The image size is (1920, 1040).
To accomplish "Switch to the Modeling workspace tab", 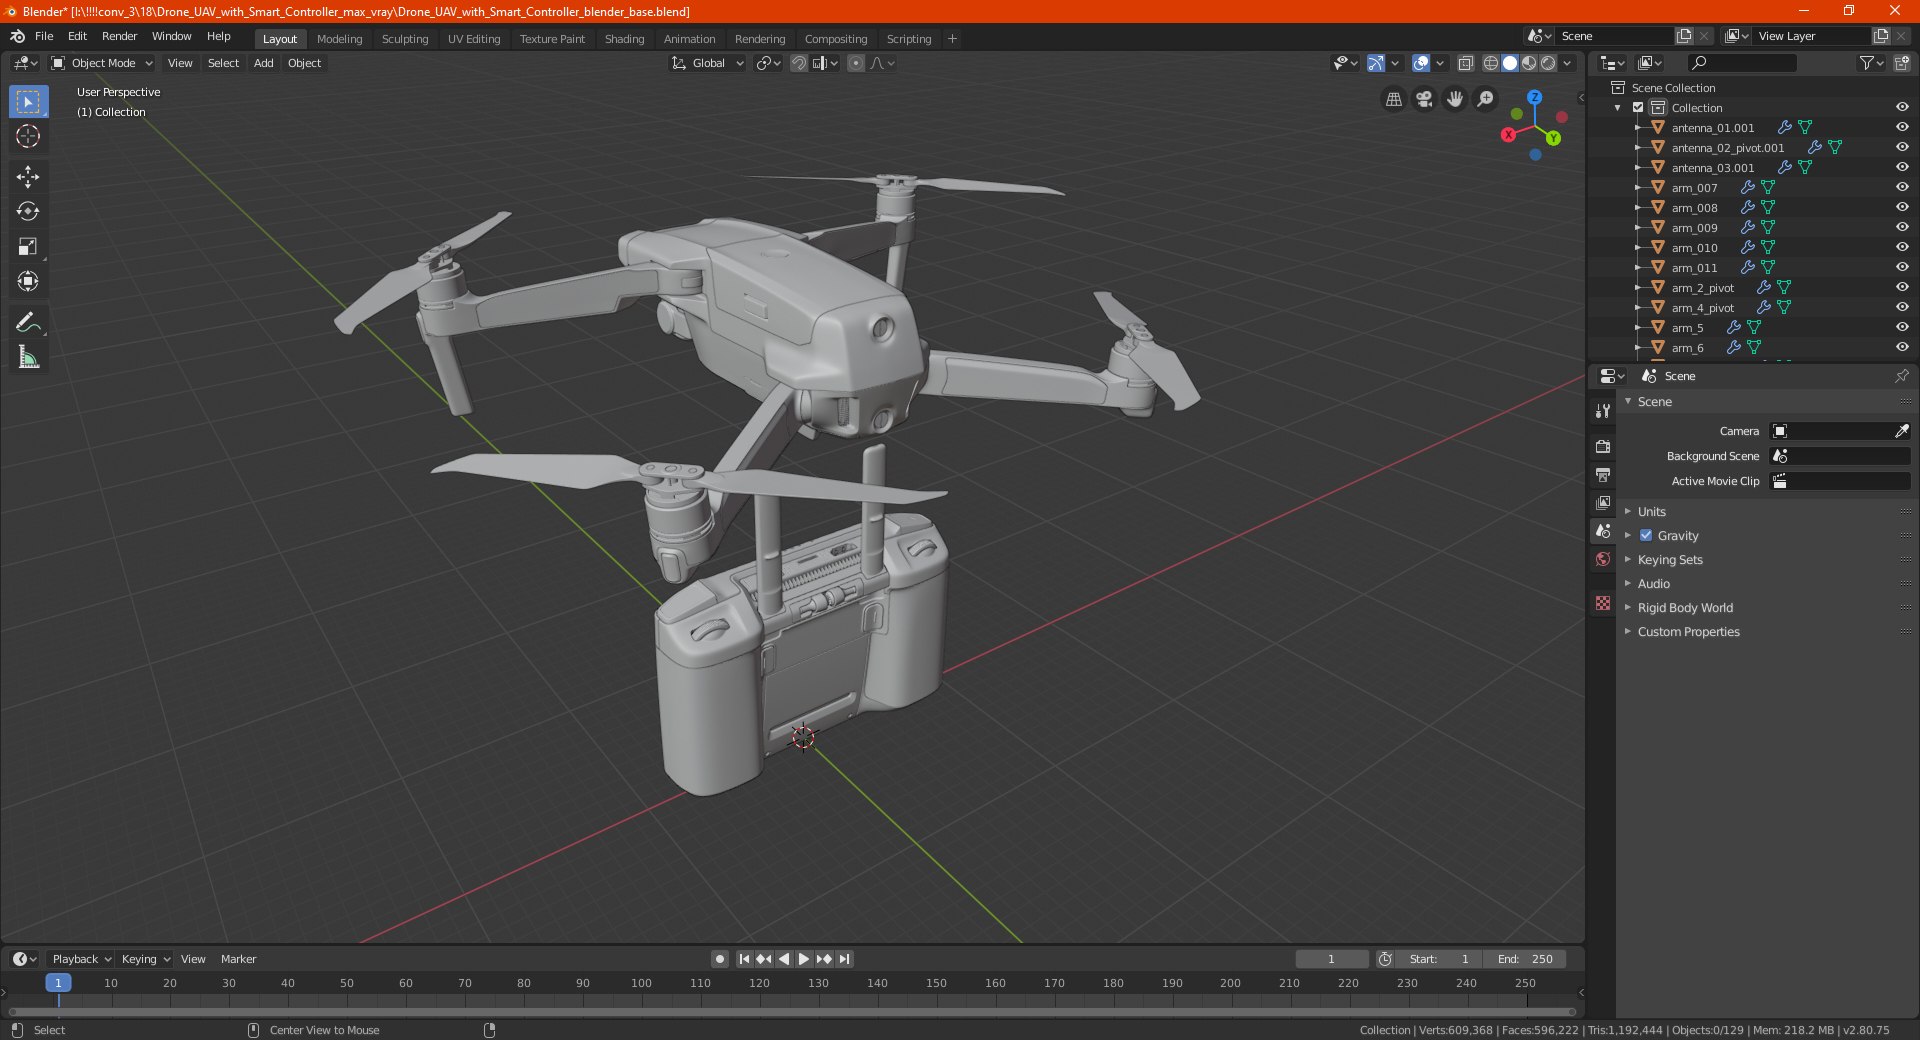I will point(339,39).
